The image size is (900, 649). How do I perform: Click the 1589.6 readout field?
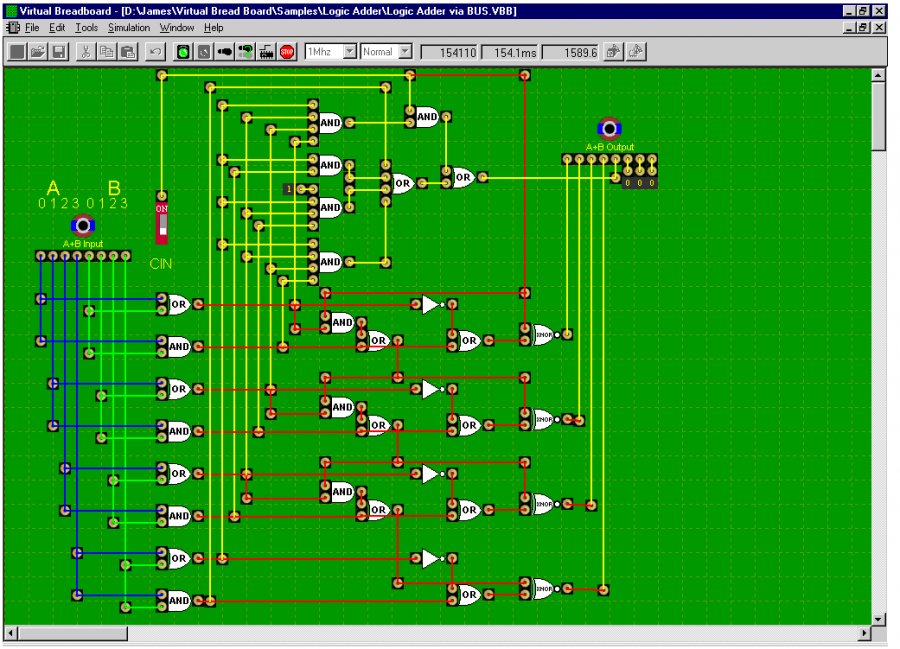pyautogui.click(x=571, y=53)
